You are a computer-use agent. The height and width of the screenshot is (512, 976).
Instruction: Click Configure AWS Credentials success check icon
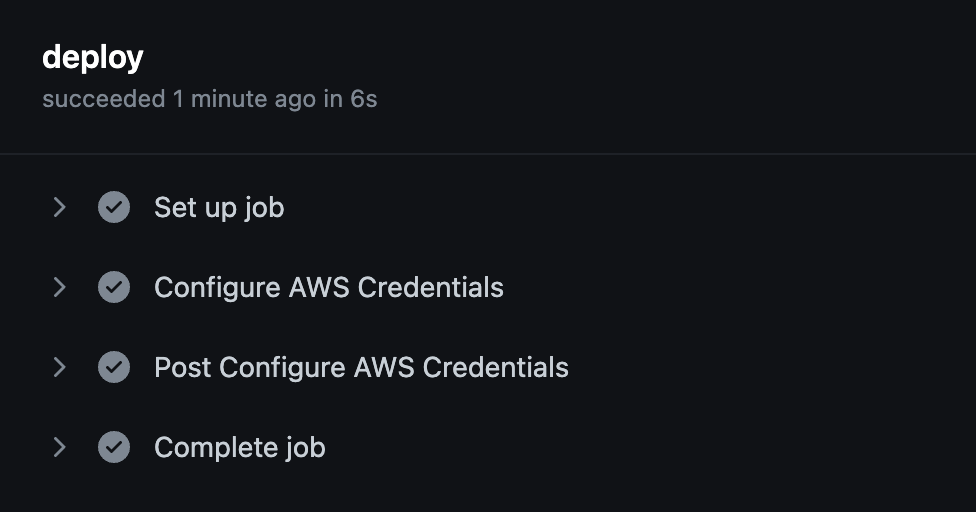tap(114, 287)
